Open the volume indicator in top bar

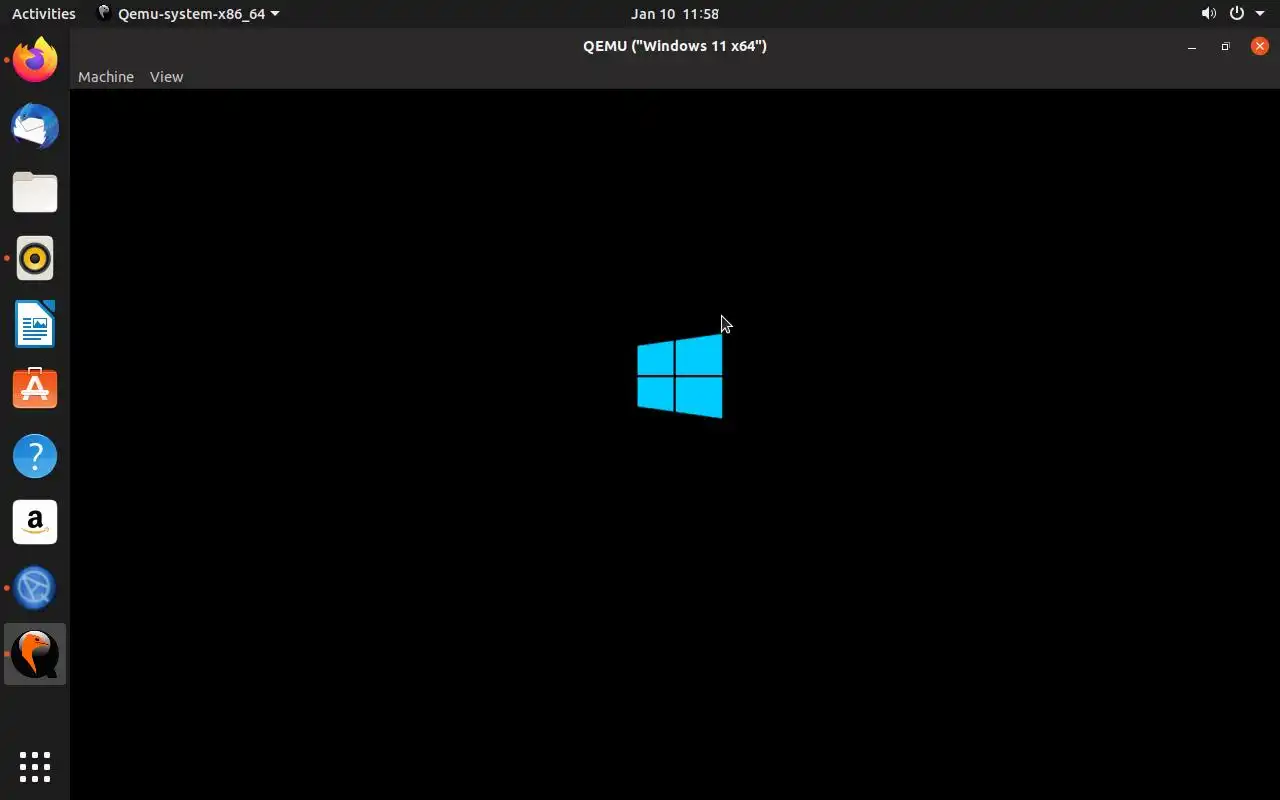1209,13
